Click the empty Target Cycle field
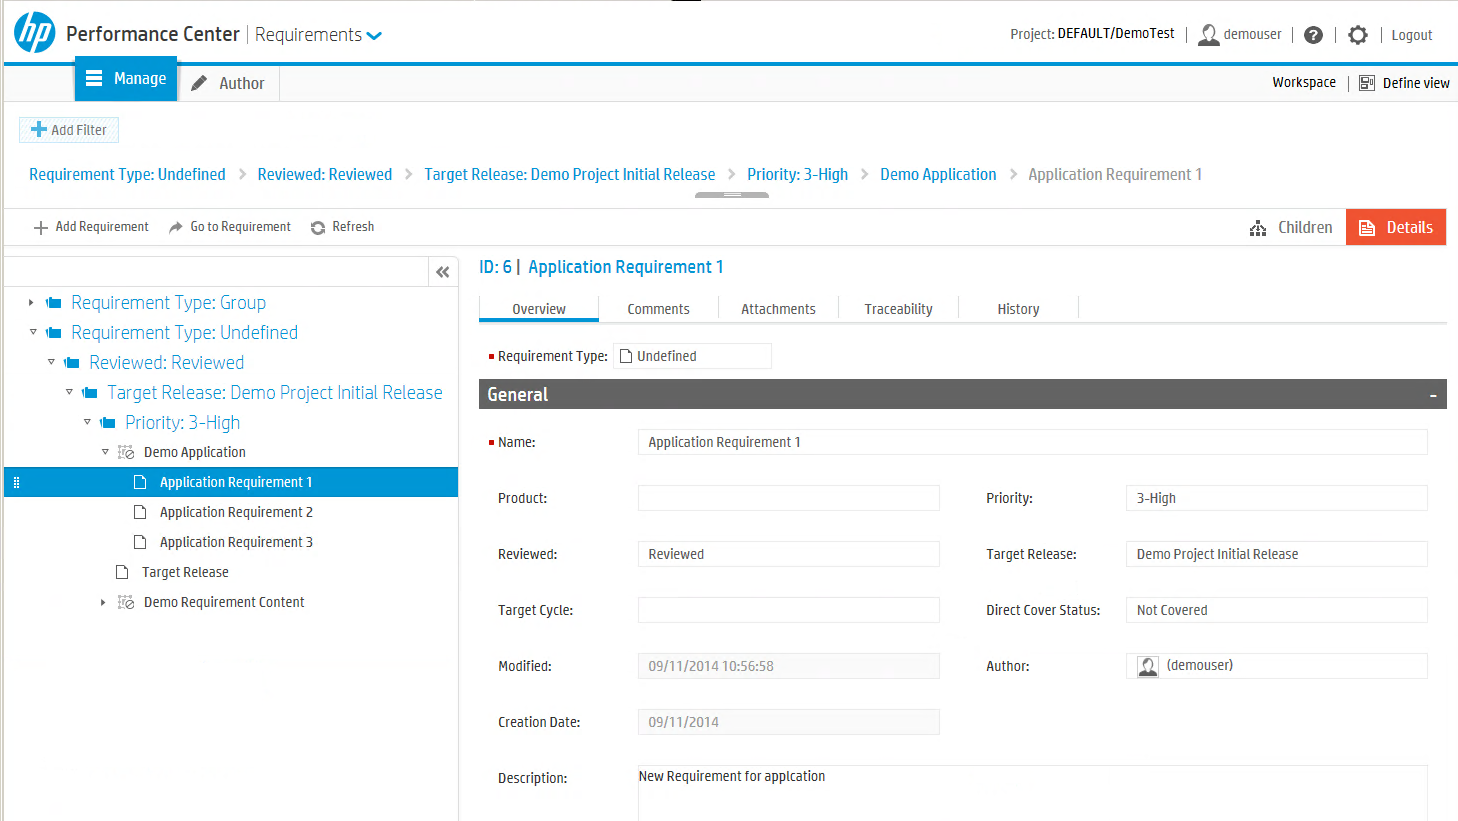 (x=789, y=610)
